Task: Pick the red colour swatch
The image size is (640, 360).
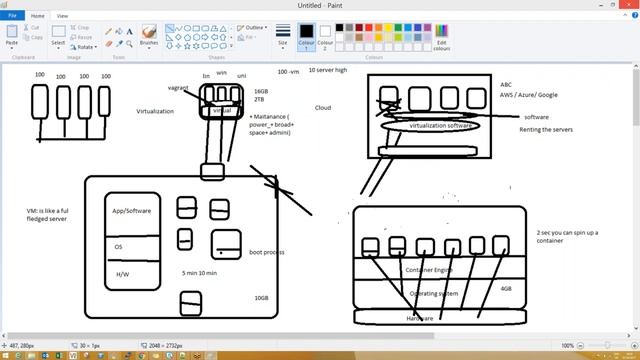Action: [x=369, y=27]
